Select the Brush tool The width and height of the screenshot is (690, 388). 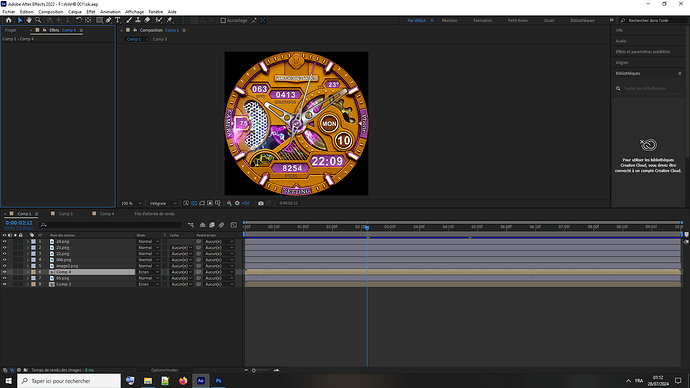(129, 20)
